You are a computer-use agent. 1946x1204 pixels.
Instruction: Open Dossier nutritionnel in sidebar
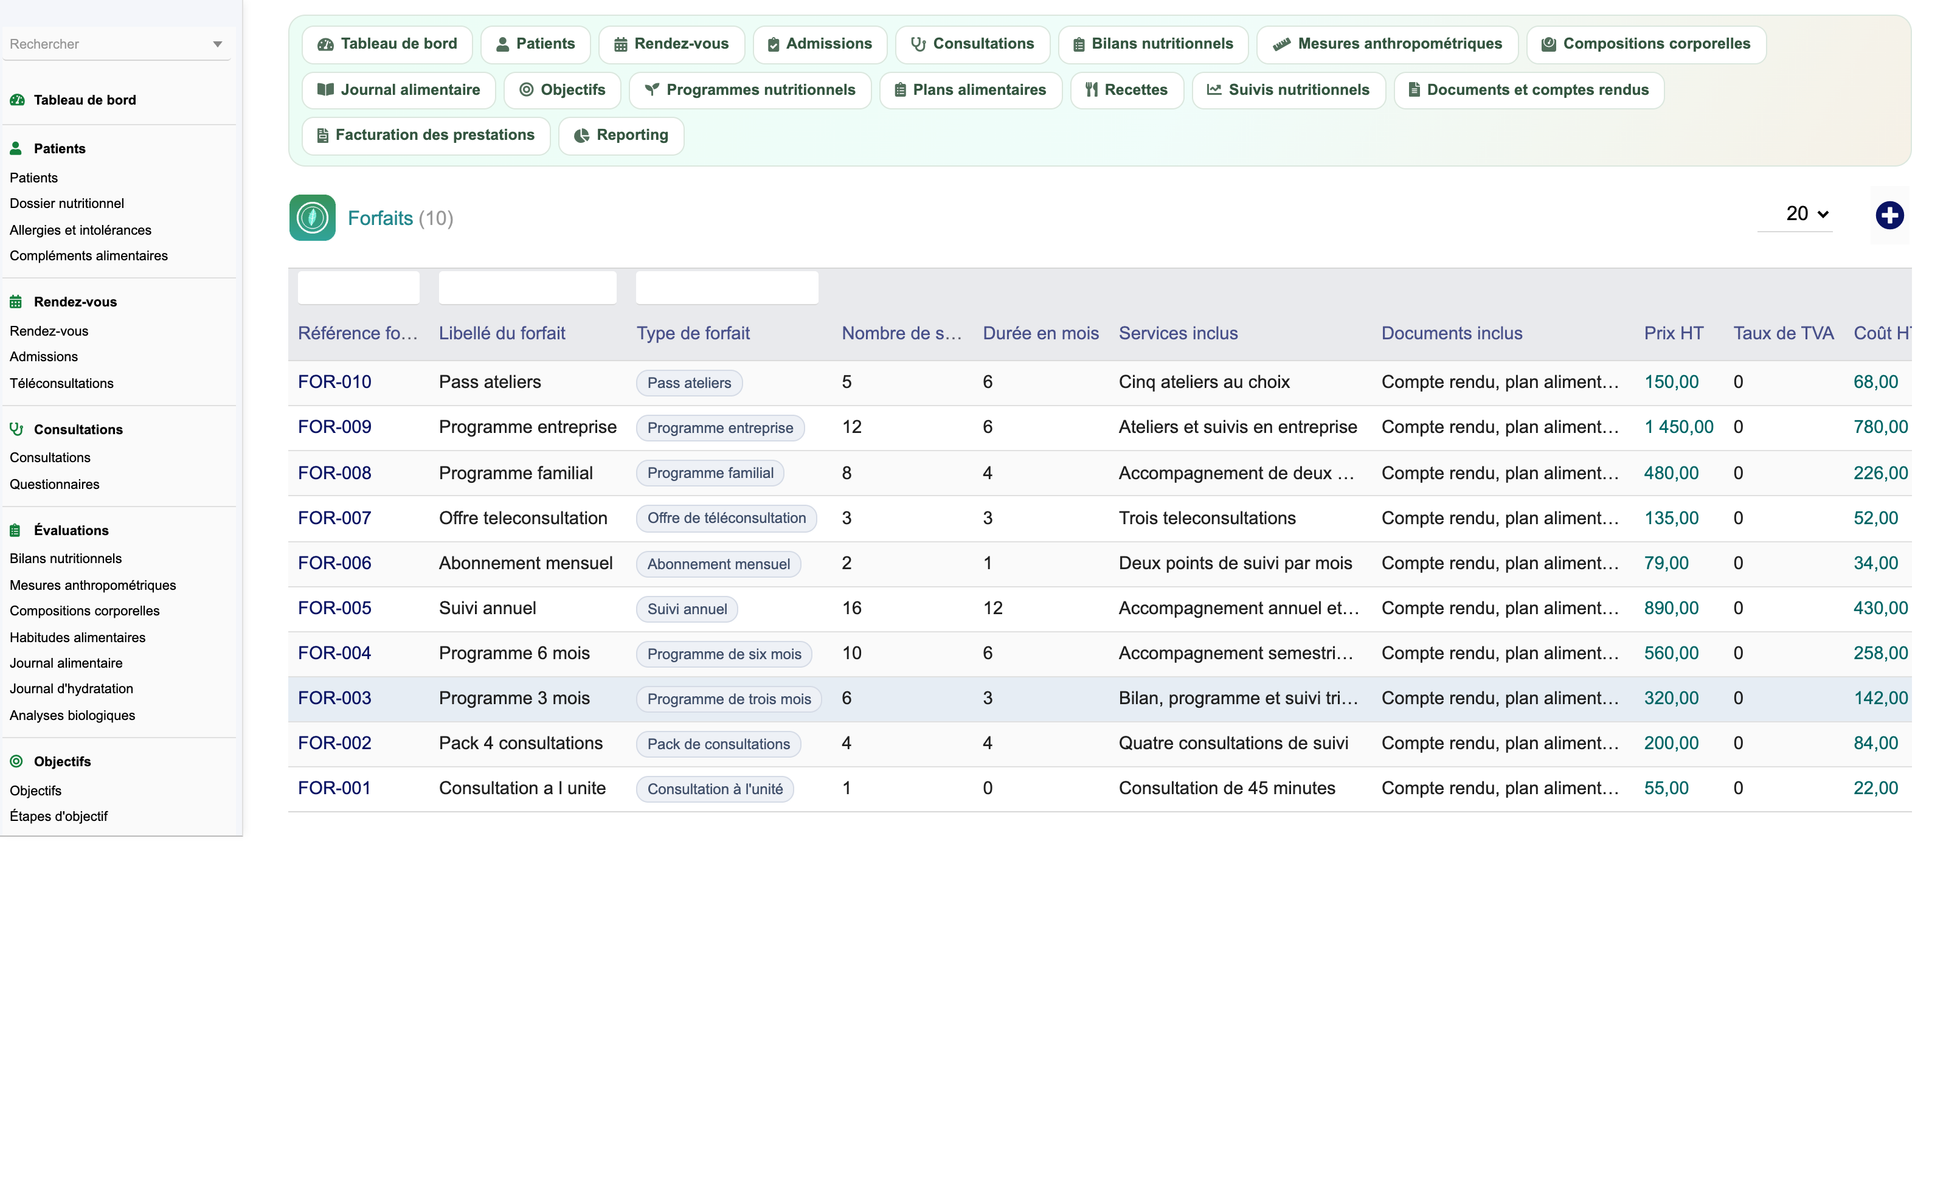pos(67,203)
